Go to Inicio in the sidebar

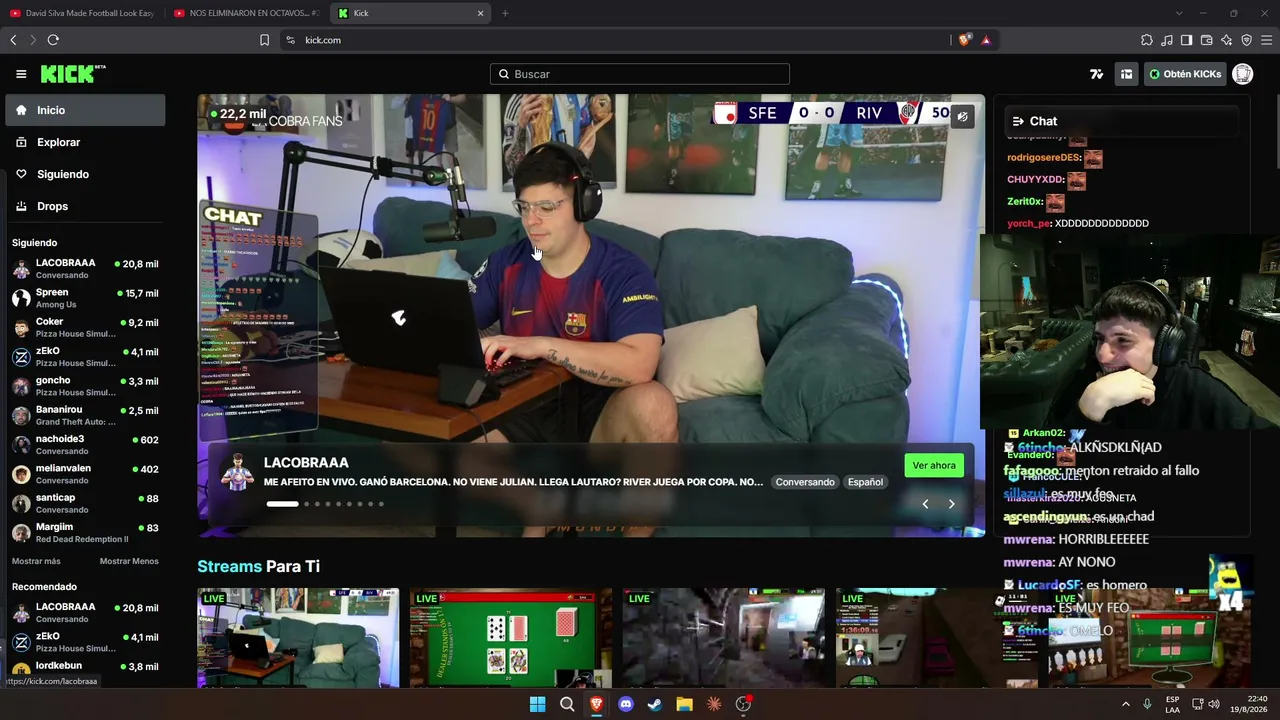[85, 110]
